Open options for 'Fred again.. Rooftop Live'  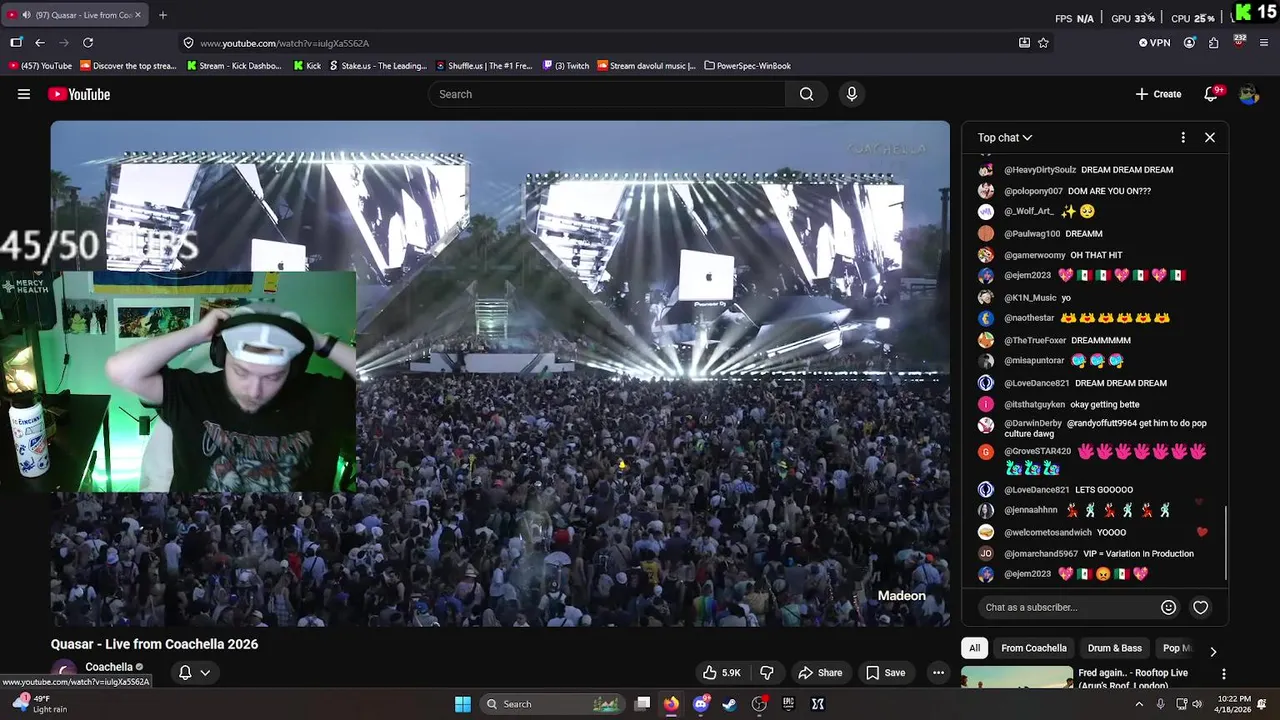point(1223,675)
